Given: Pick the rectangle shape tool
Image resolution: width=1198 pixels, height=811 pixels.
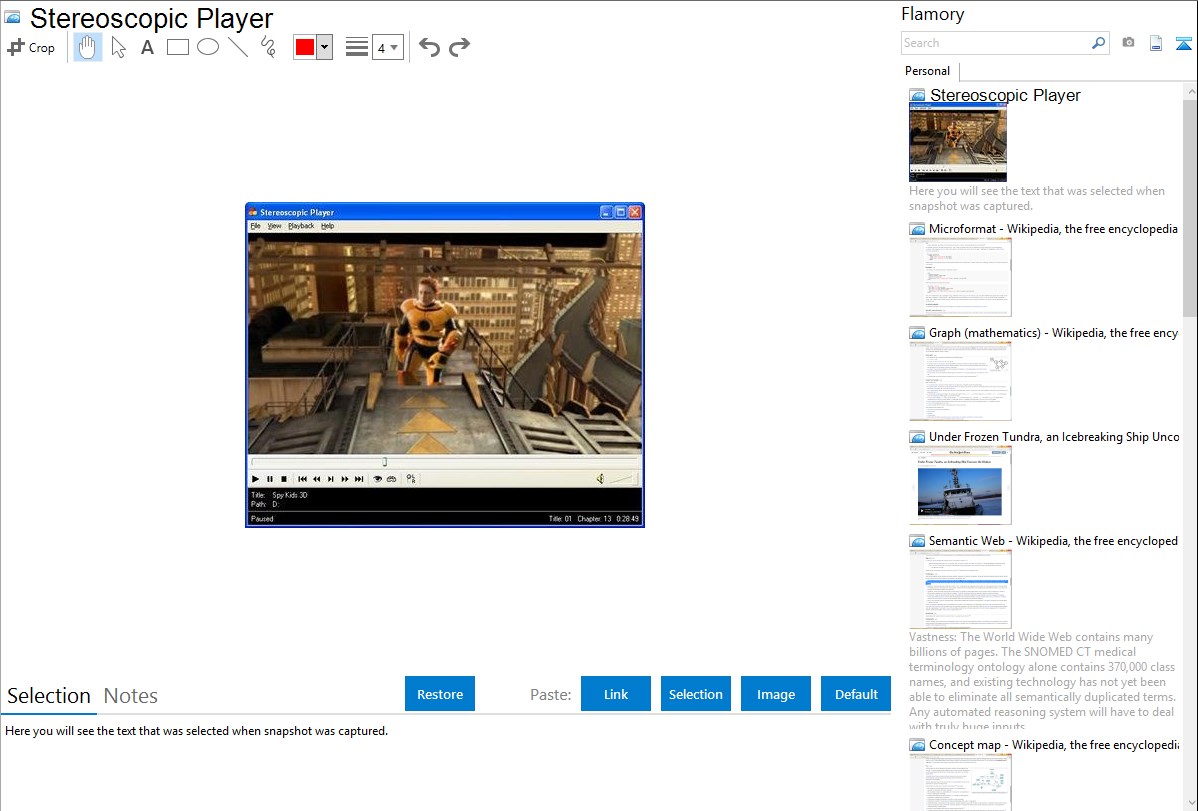Looking at the screenshot, I should click(178, 47).
